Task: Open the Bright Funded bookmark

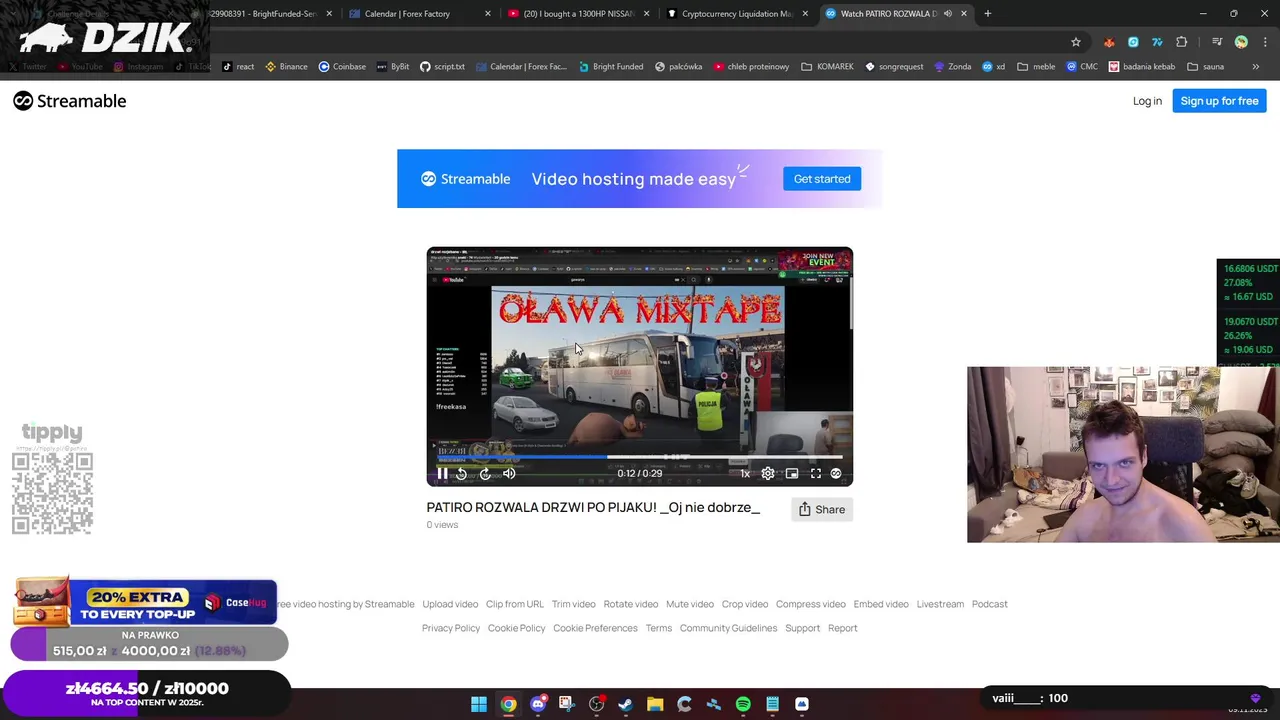Action: (611, 67)
